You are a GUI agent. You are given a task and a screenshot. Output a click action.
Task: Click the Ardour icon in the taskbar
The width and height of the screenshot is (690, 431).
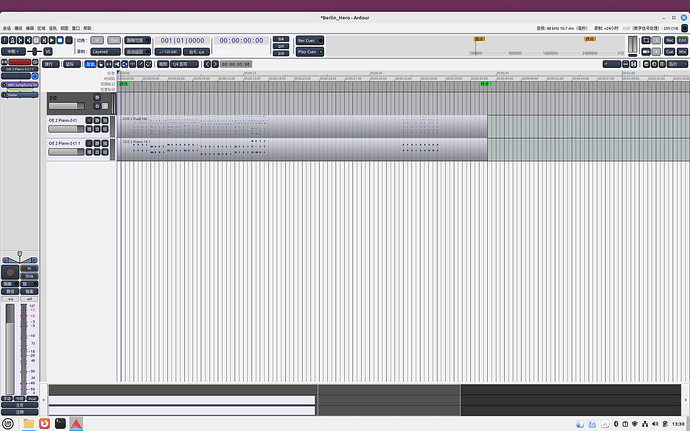pyautogui.click(x=76, y=423)
